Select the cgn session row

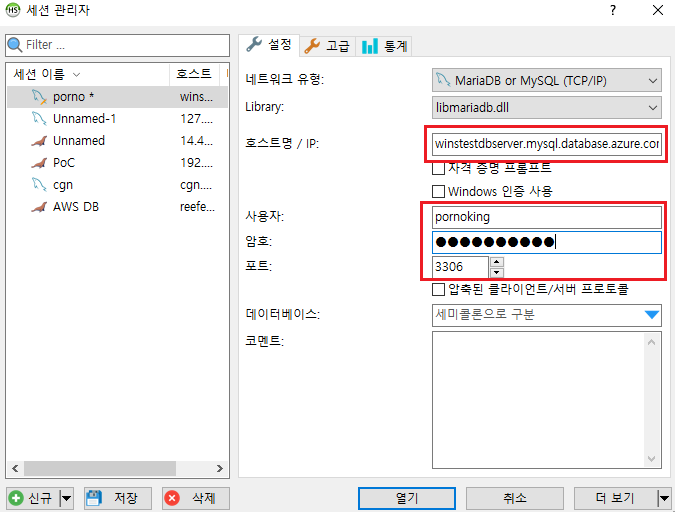(117, 185)
